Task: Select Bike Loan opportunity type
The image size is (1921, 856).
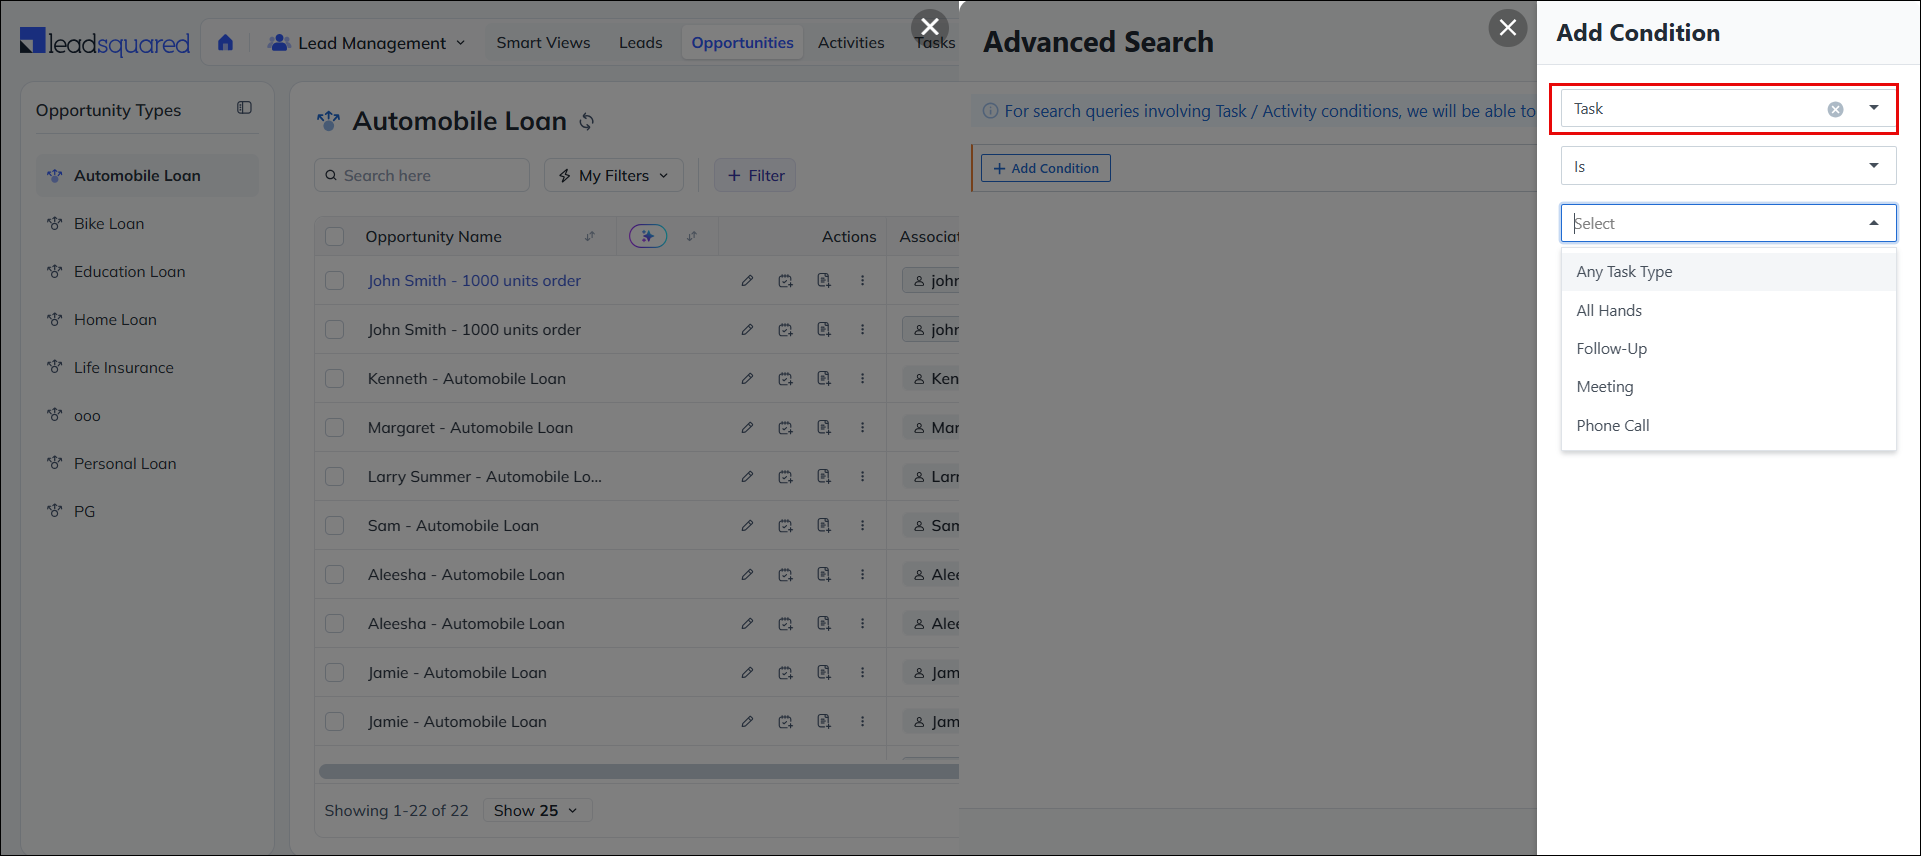Action: (x=147, y=224)
